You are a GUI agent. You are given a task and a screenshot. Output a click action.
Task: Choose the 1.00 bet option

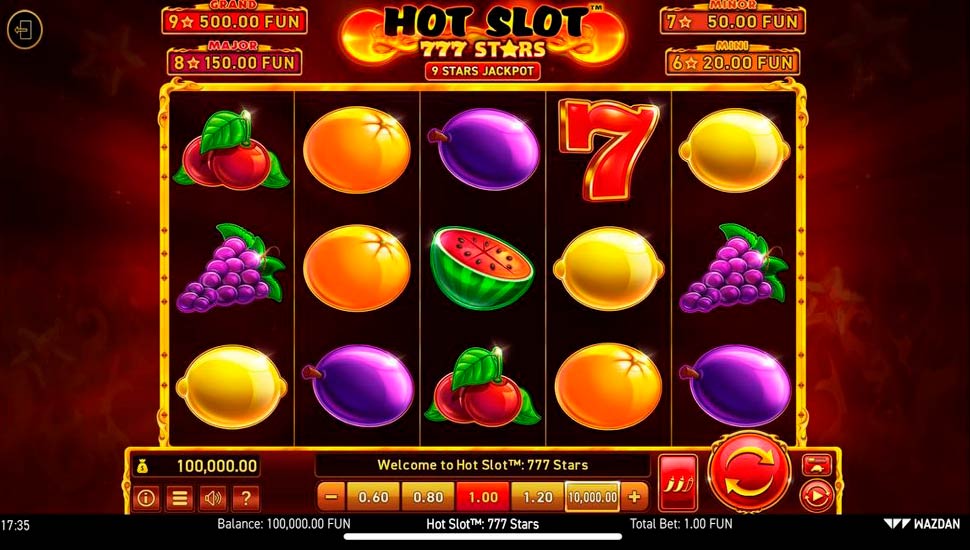point(483,497)
